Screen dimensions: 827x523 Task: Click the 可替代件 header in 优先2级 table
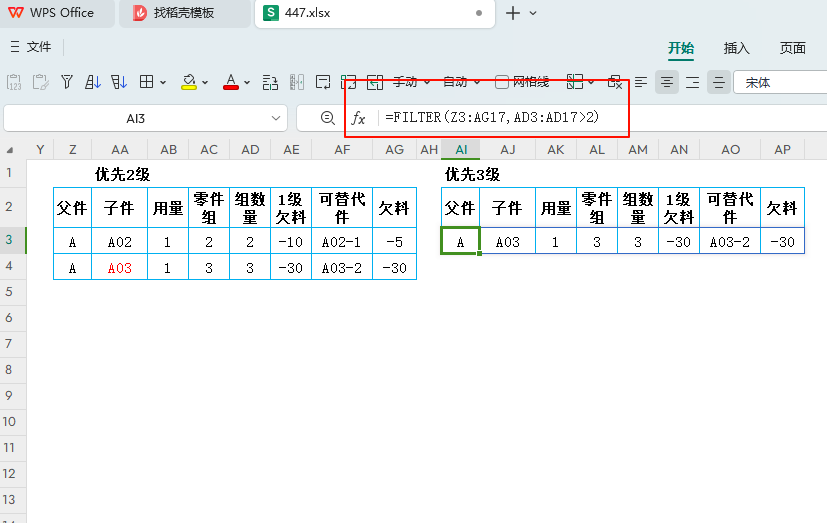tap(342, 208)
